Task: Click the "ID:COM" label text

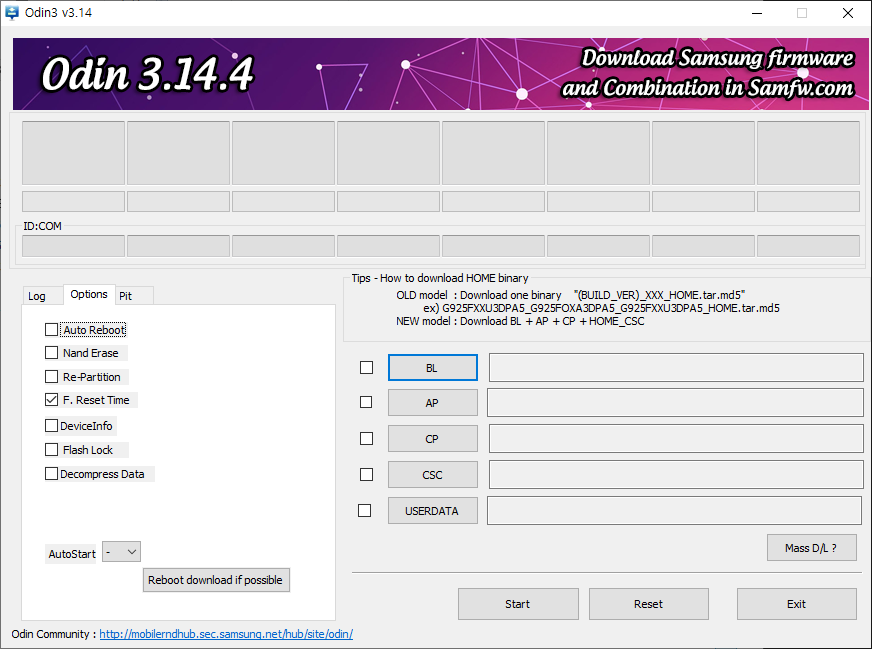Action: tap(42, 226)
